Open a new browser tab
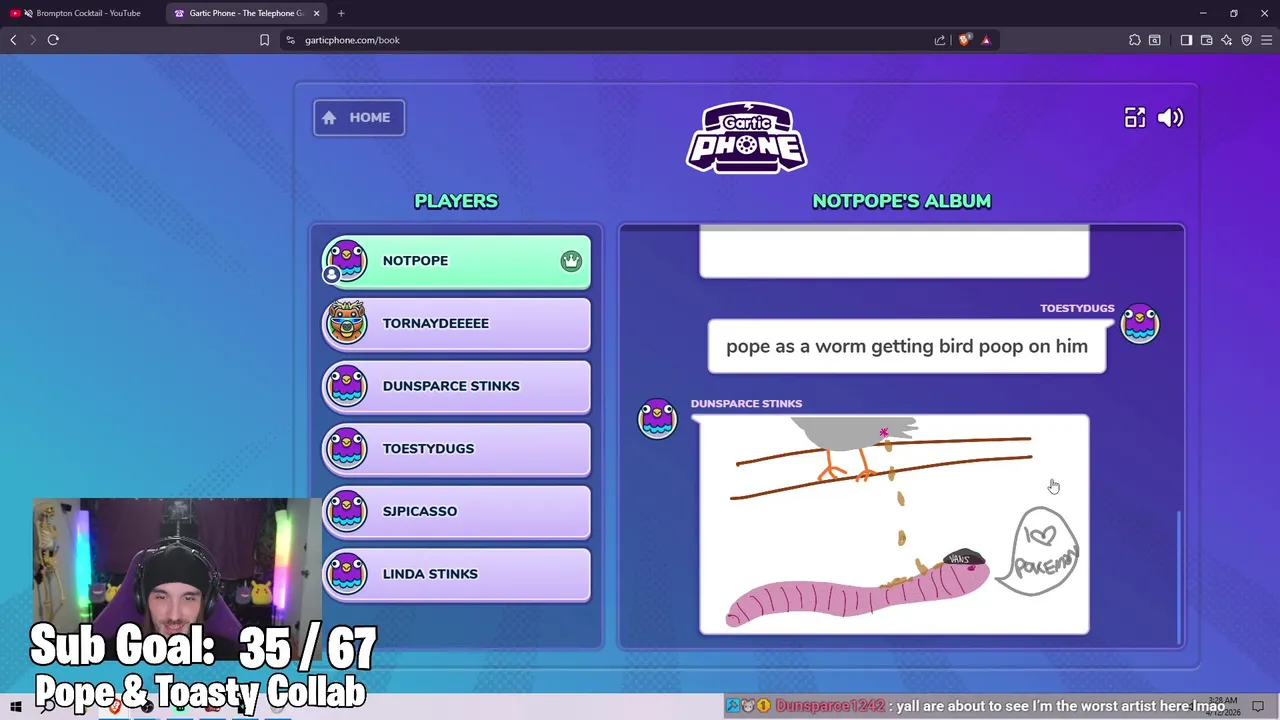 coord(341,13)
